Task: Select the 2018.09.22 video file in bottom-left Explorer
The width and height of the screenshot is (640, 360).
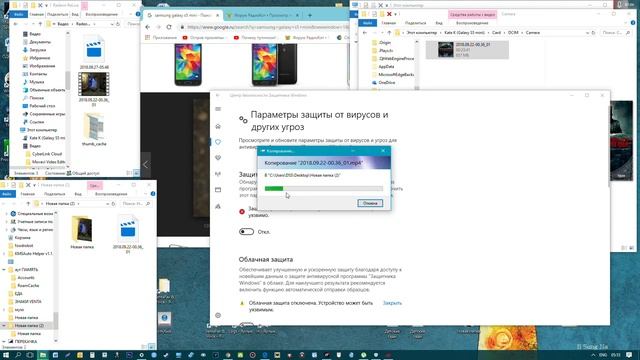Action: pyautogui.click(x=128, y=234)
